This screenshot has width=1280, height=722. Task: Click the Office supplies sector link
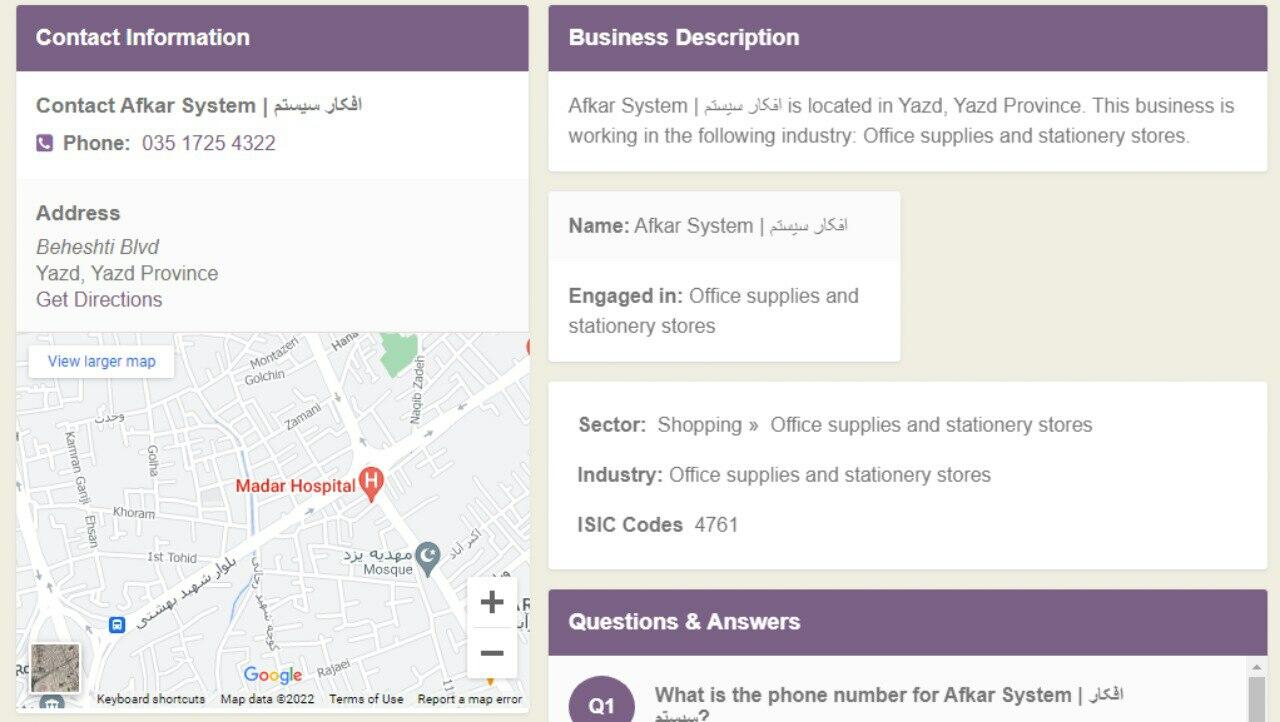pyautogui.click(x=931, y=425)
